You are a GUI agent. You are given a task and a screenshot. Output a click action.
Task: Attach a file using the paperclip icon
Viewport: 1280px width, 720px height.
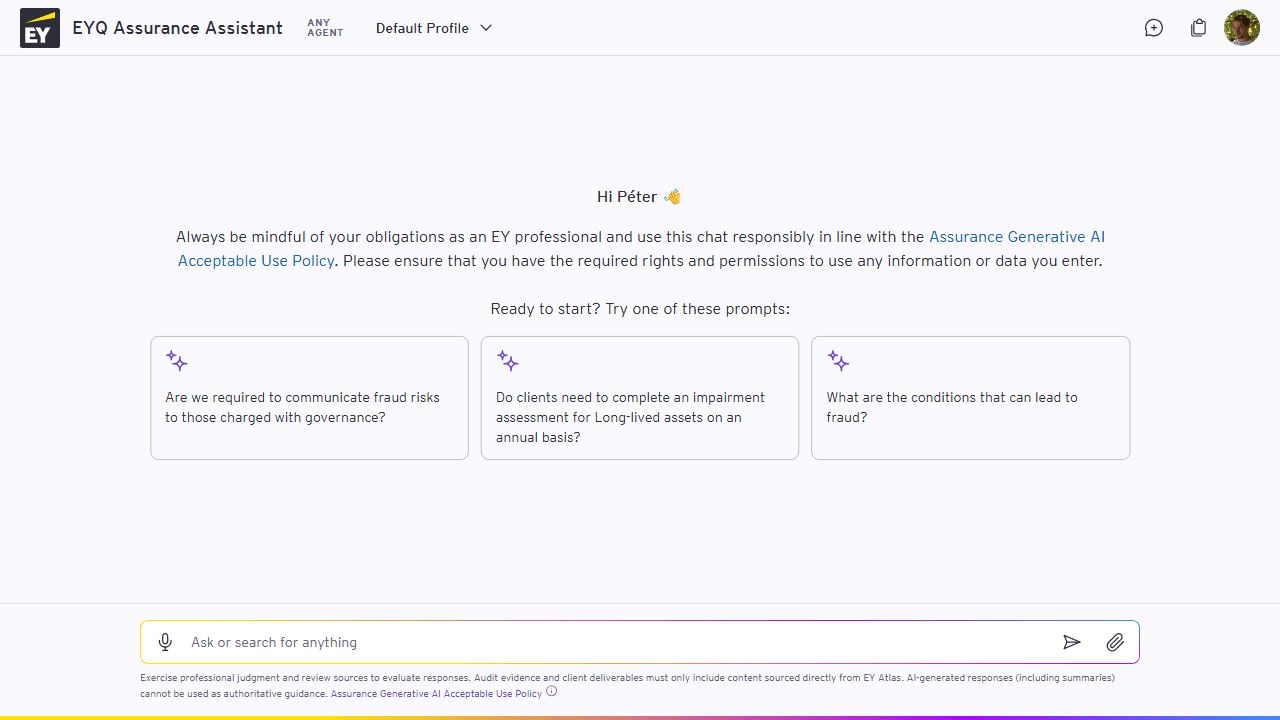tap(1115, 642)
